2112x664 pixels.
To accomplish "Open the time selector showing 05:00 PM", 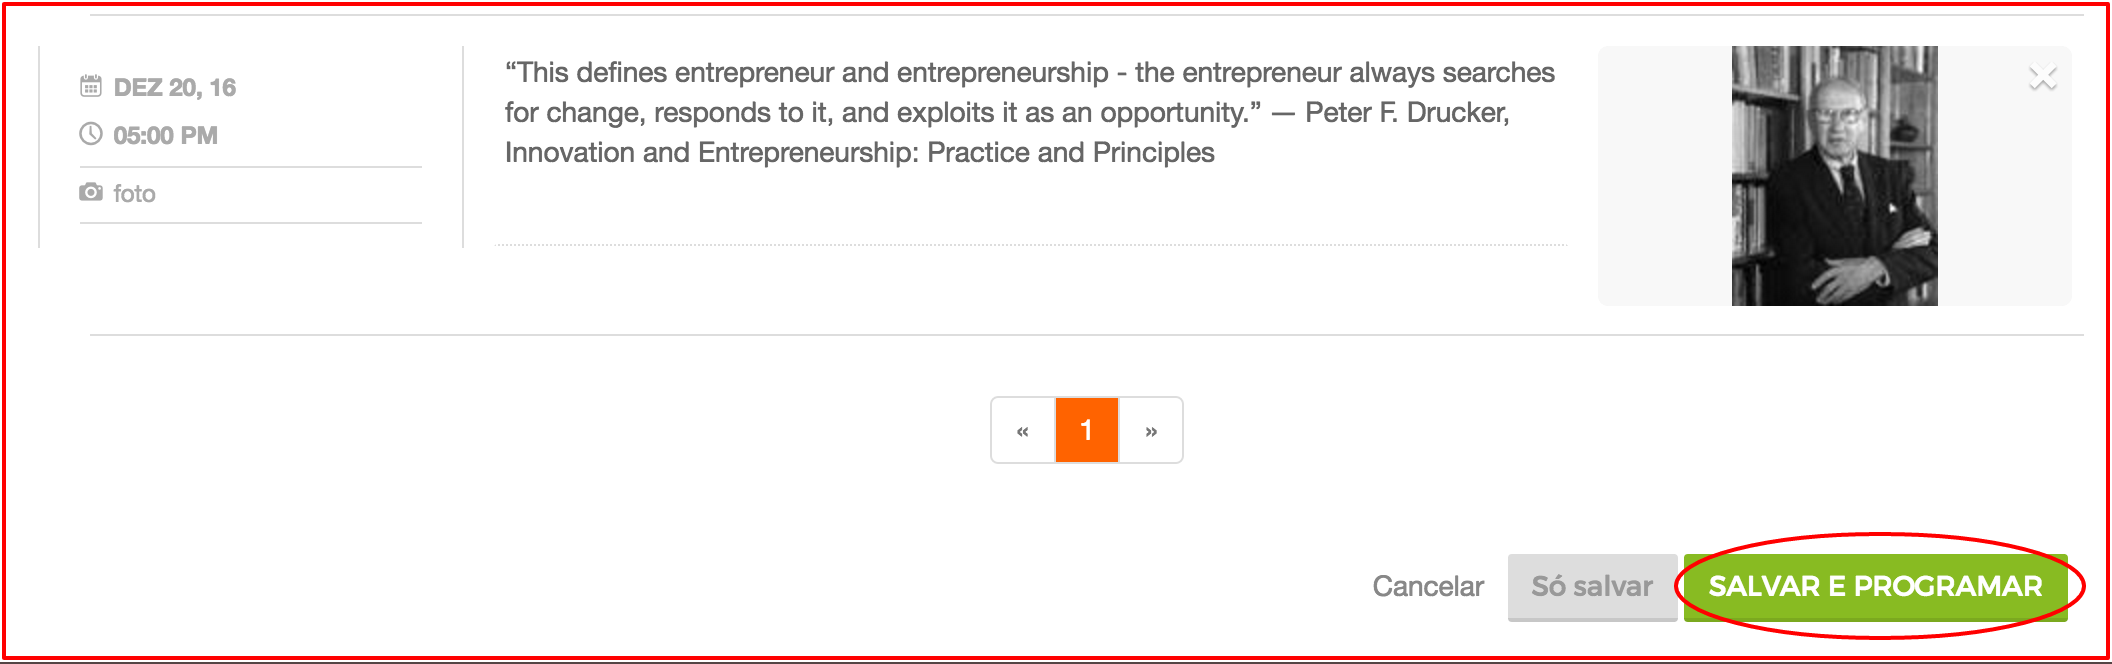I will tap(165, 136).
